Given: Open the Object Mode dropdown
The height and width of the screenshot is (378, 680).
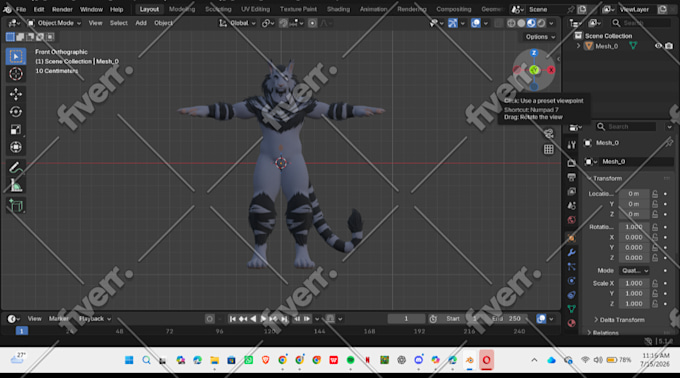Looking at the screenshot, I should pos(55,23).
